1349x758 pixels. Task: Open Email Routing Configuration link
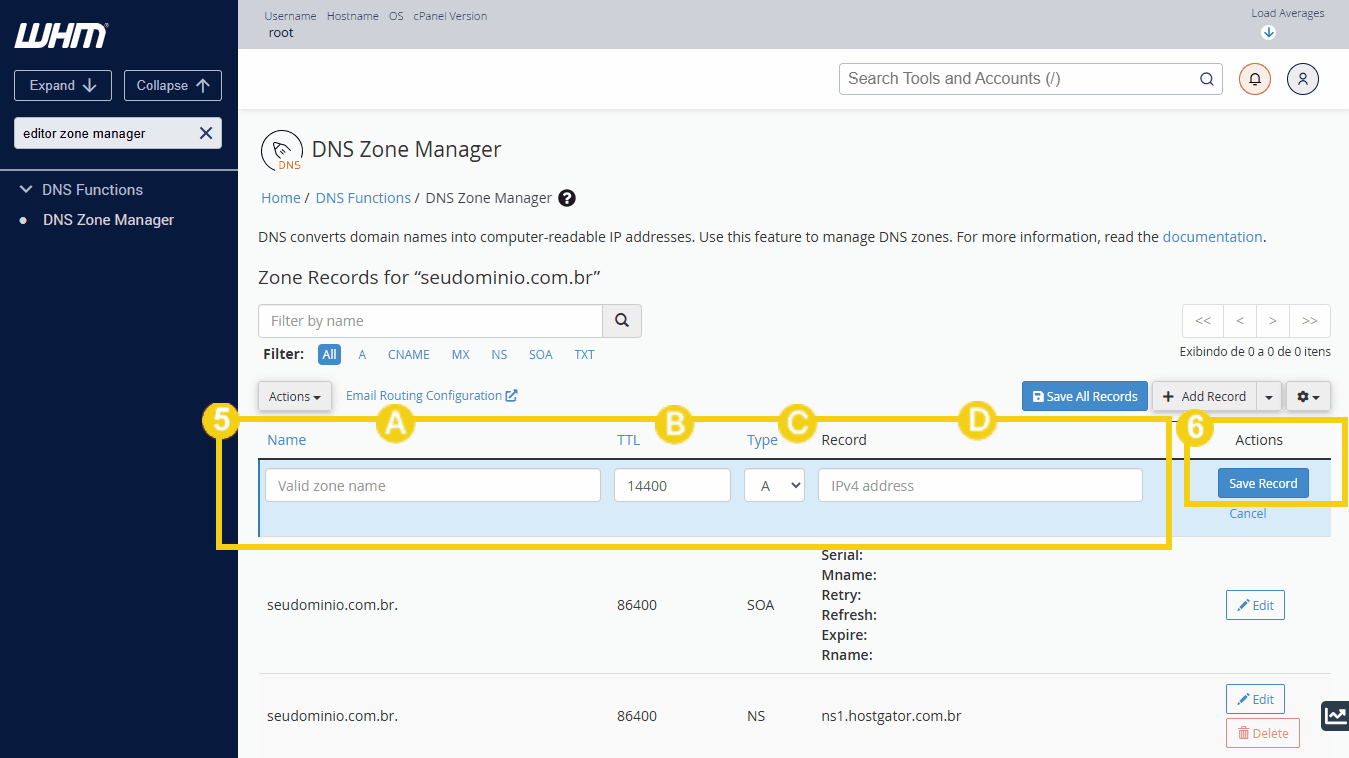(x=431, y=395)
